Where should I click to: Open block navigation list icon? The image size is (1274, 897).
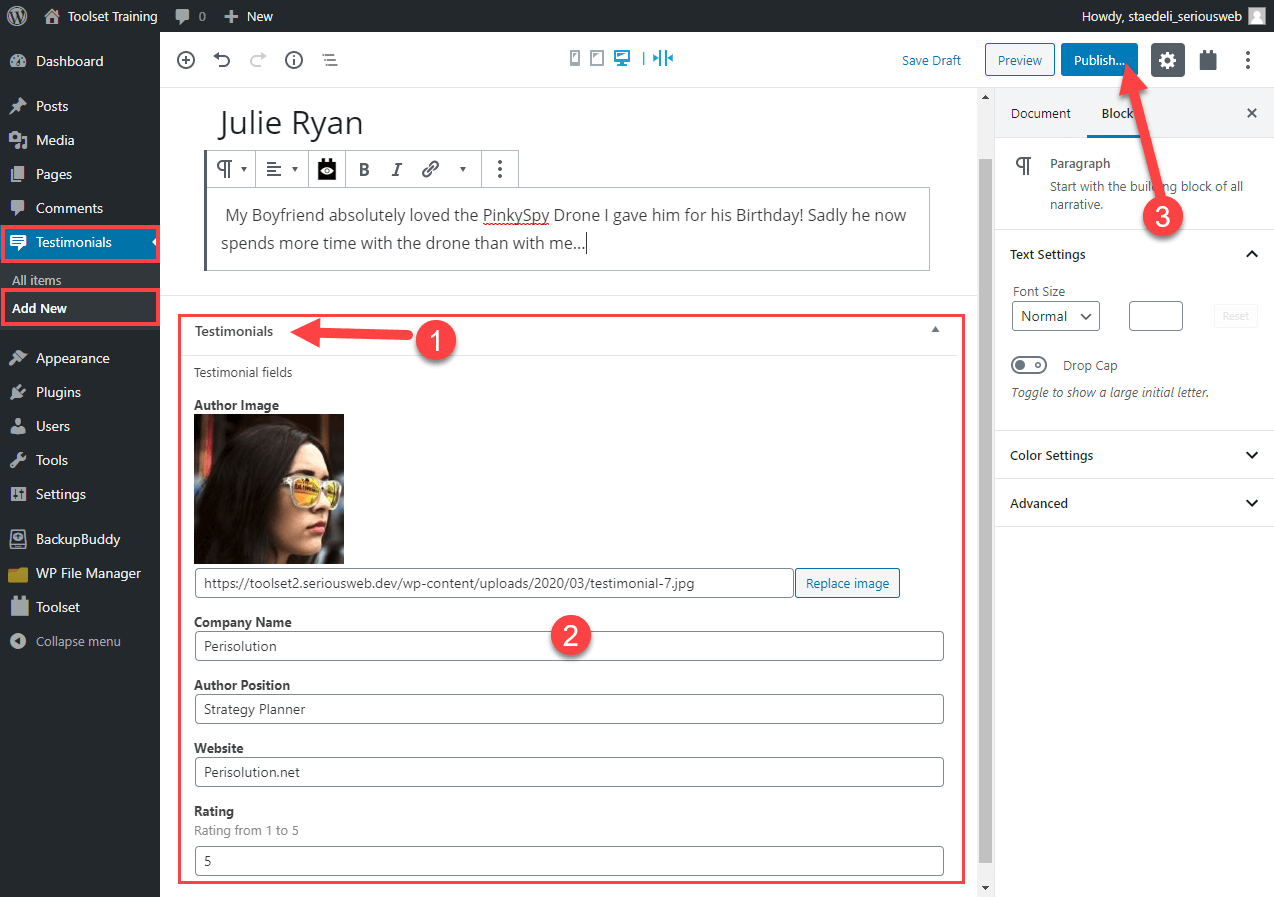[x=330, y=60]
